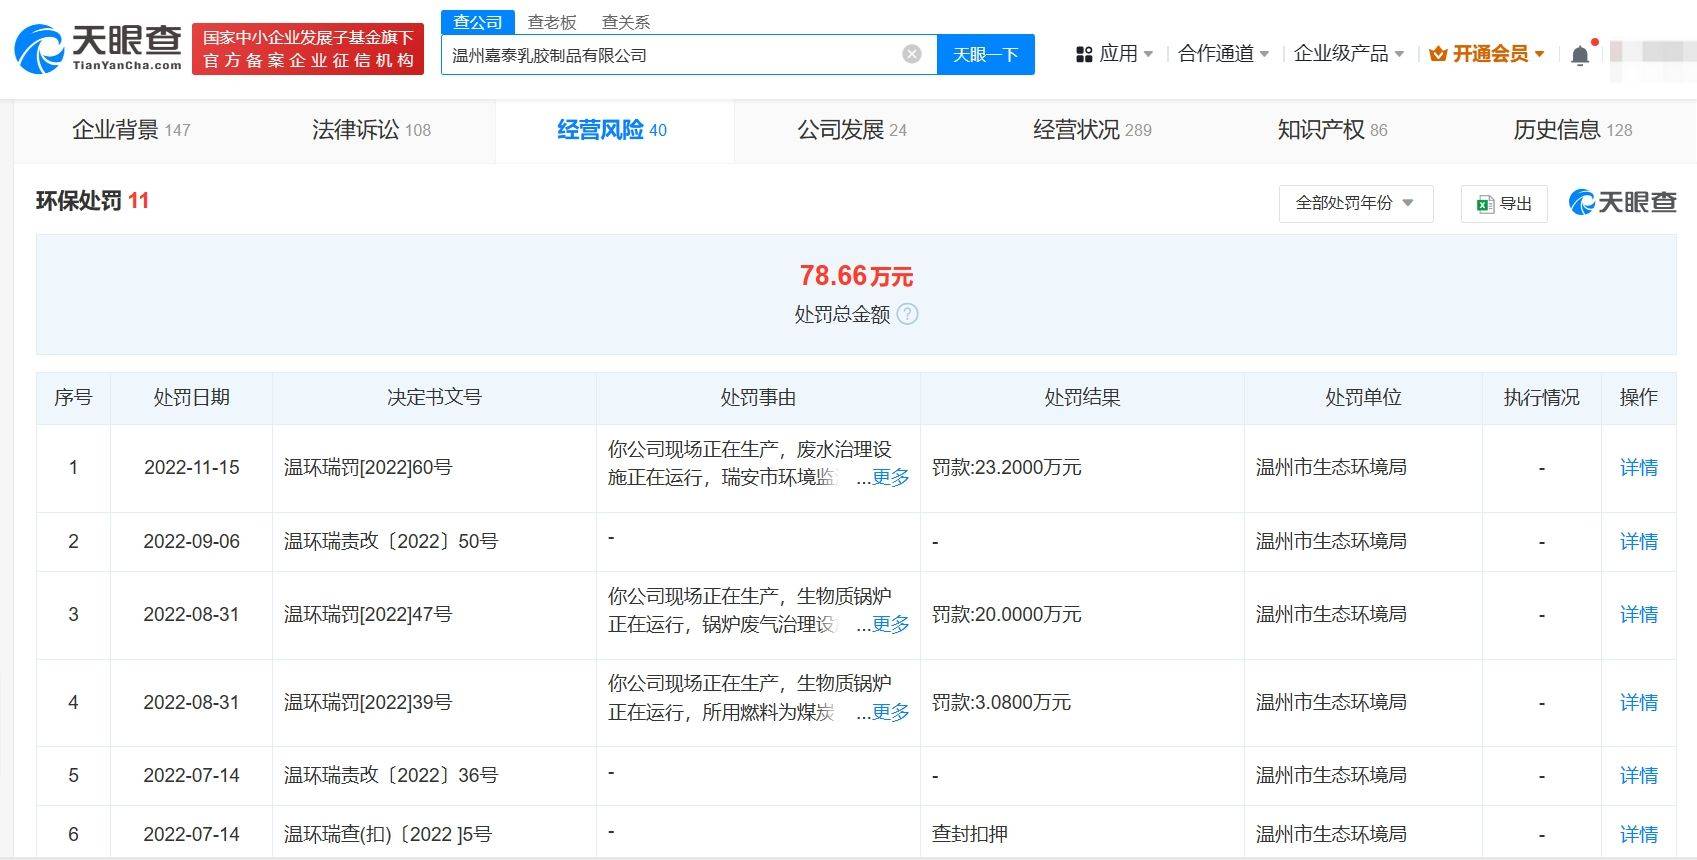The width and height of the screenshot is (1697, 860).
Task: Expand the 全部处罚年份 dropdown
Action: (1355, 203)
